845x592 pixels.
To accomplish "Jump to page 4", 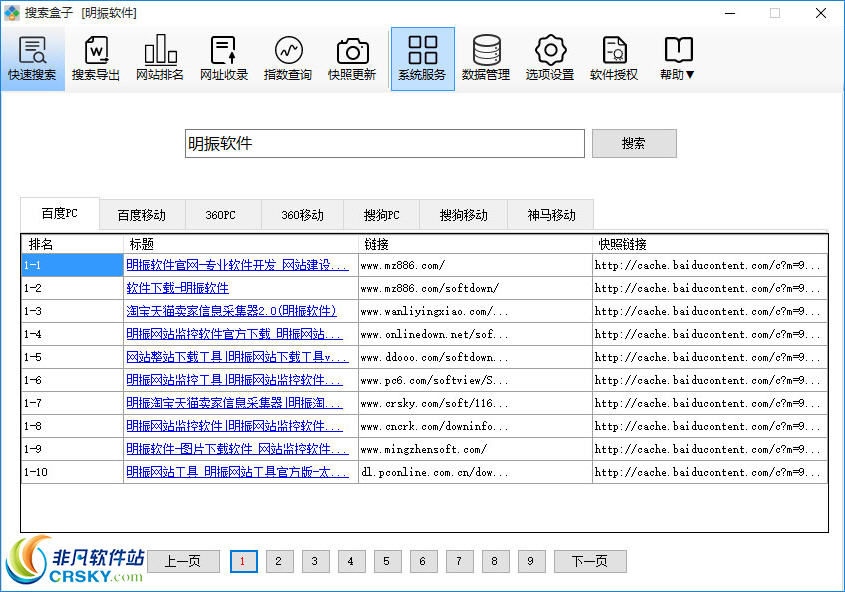I will point(351,561).
